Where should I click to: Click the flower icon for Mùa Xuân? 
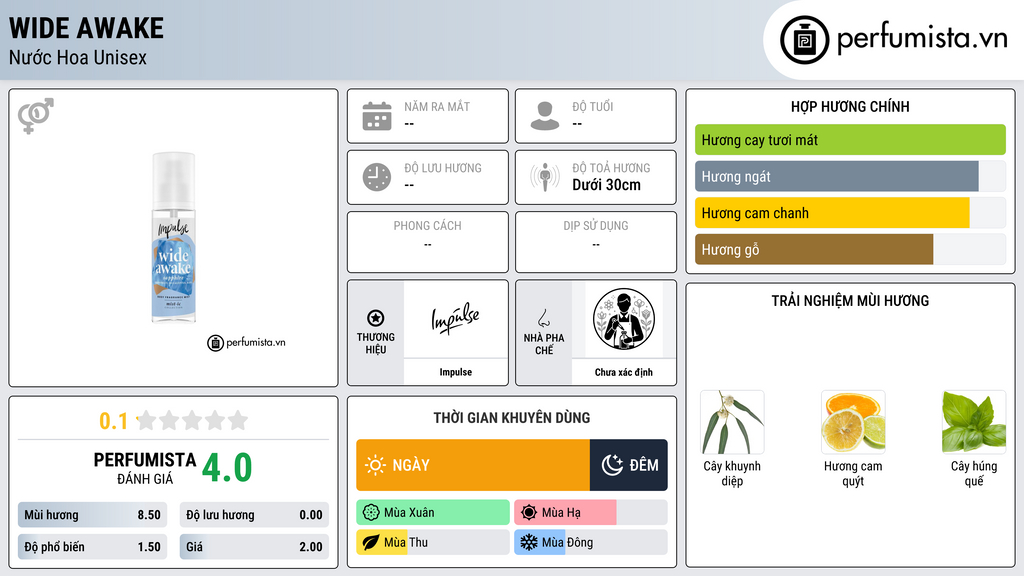click(x=371, y=512)
